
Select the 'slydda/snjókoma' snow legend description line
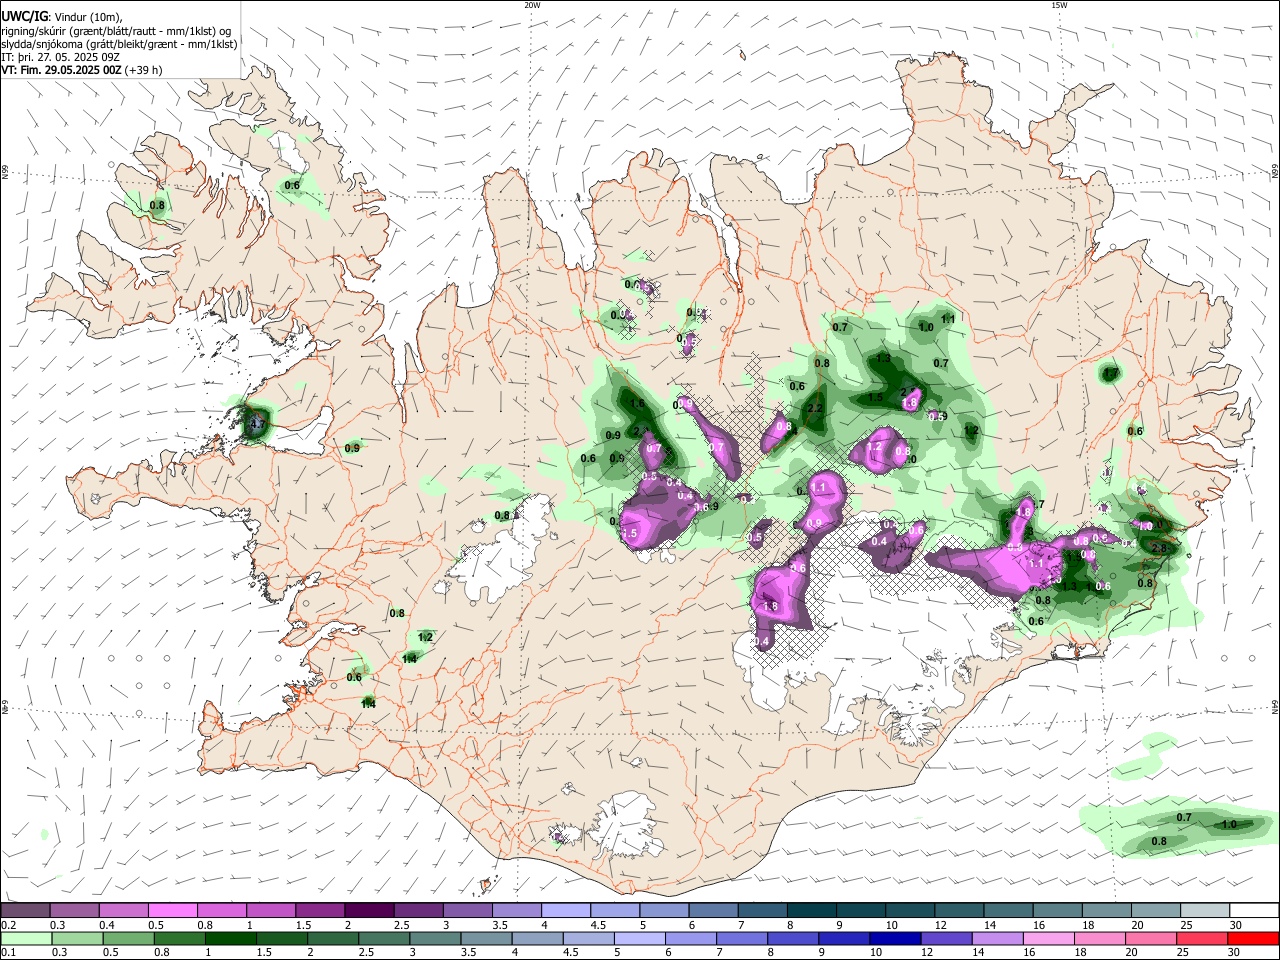pos(119,43)
